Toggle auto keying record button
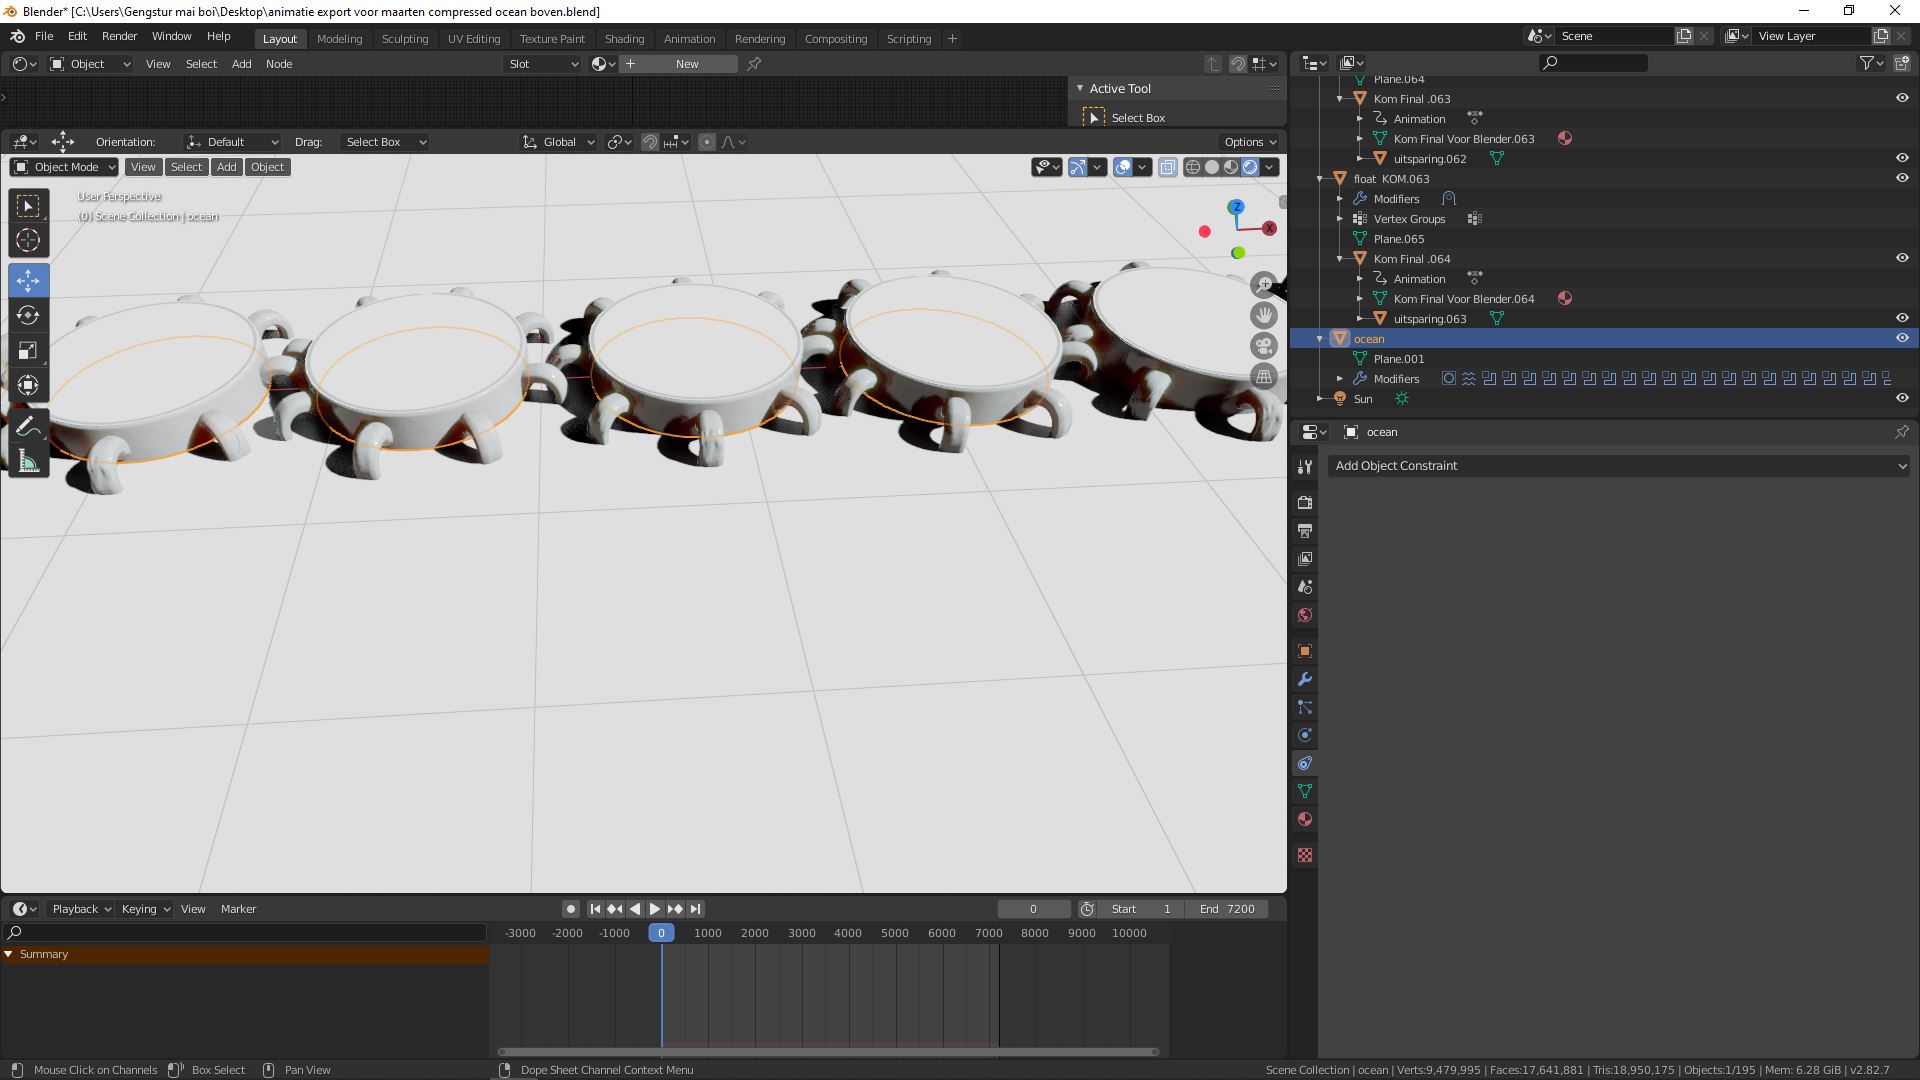Viewport: 1920px width, 1080px height. [x=570, y=910]
